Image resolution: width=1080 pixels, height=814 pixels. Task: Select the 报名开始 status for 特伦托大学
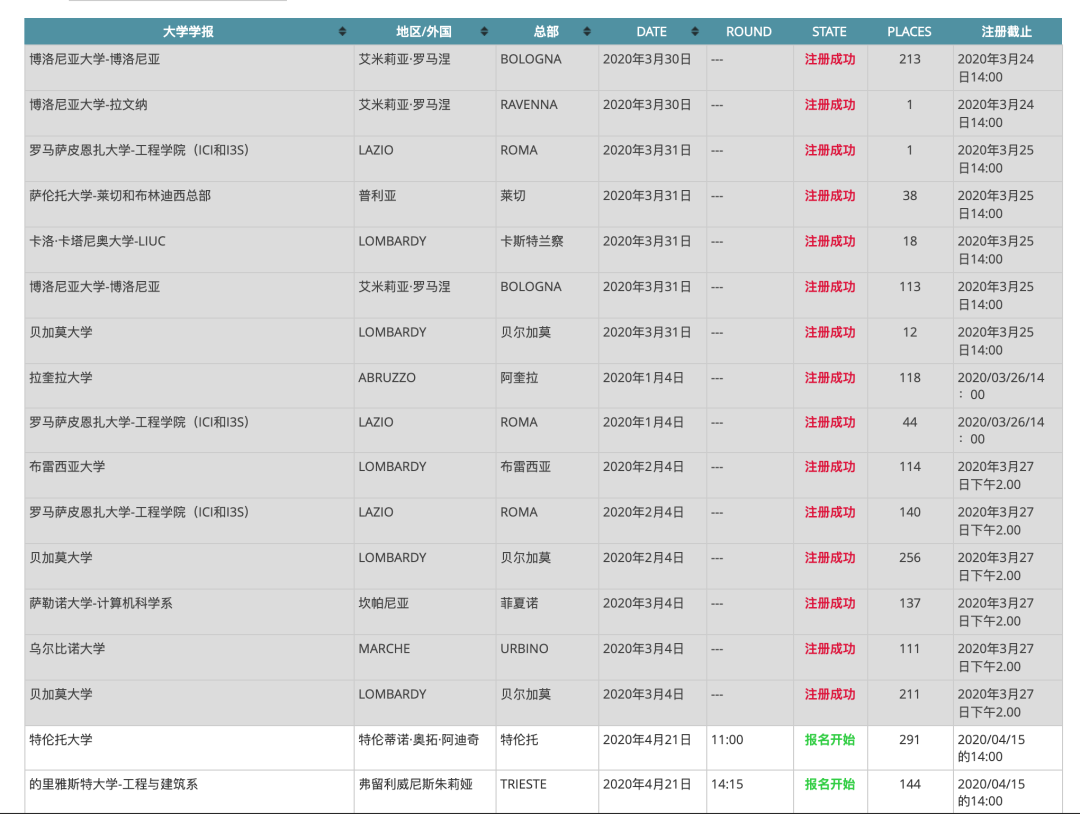click(x=830, y=740)
